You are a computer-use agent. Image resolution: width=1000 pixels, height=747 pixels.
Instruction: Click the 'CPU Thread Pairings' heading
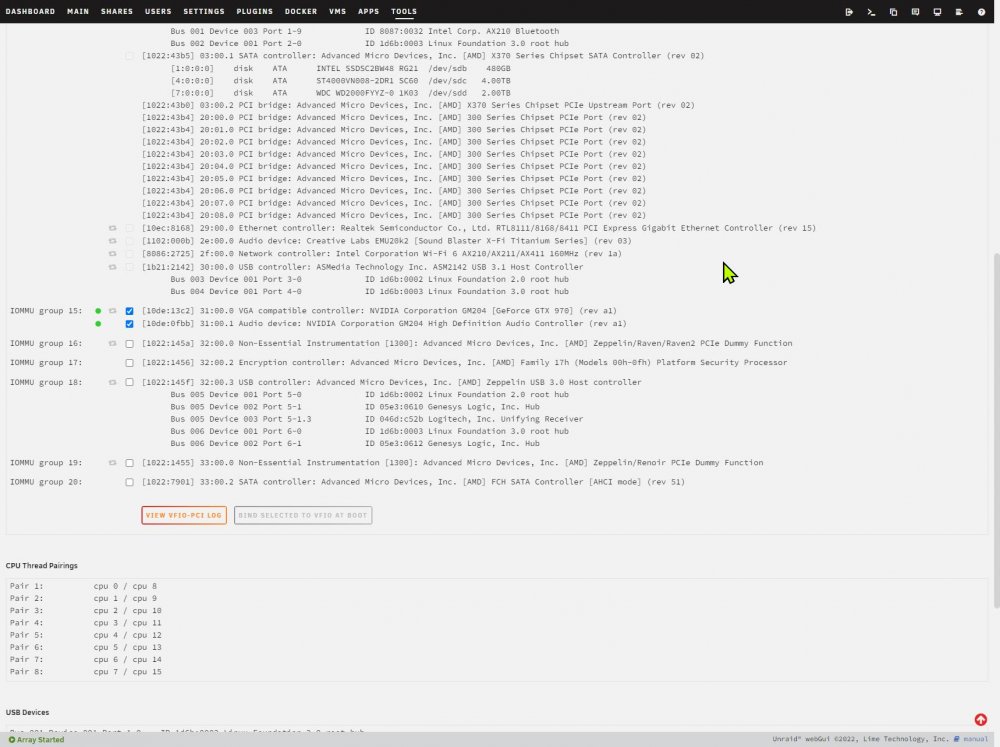pyautogui.click(x=41, y=566)
